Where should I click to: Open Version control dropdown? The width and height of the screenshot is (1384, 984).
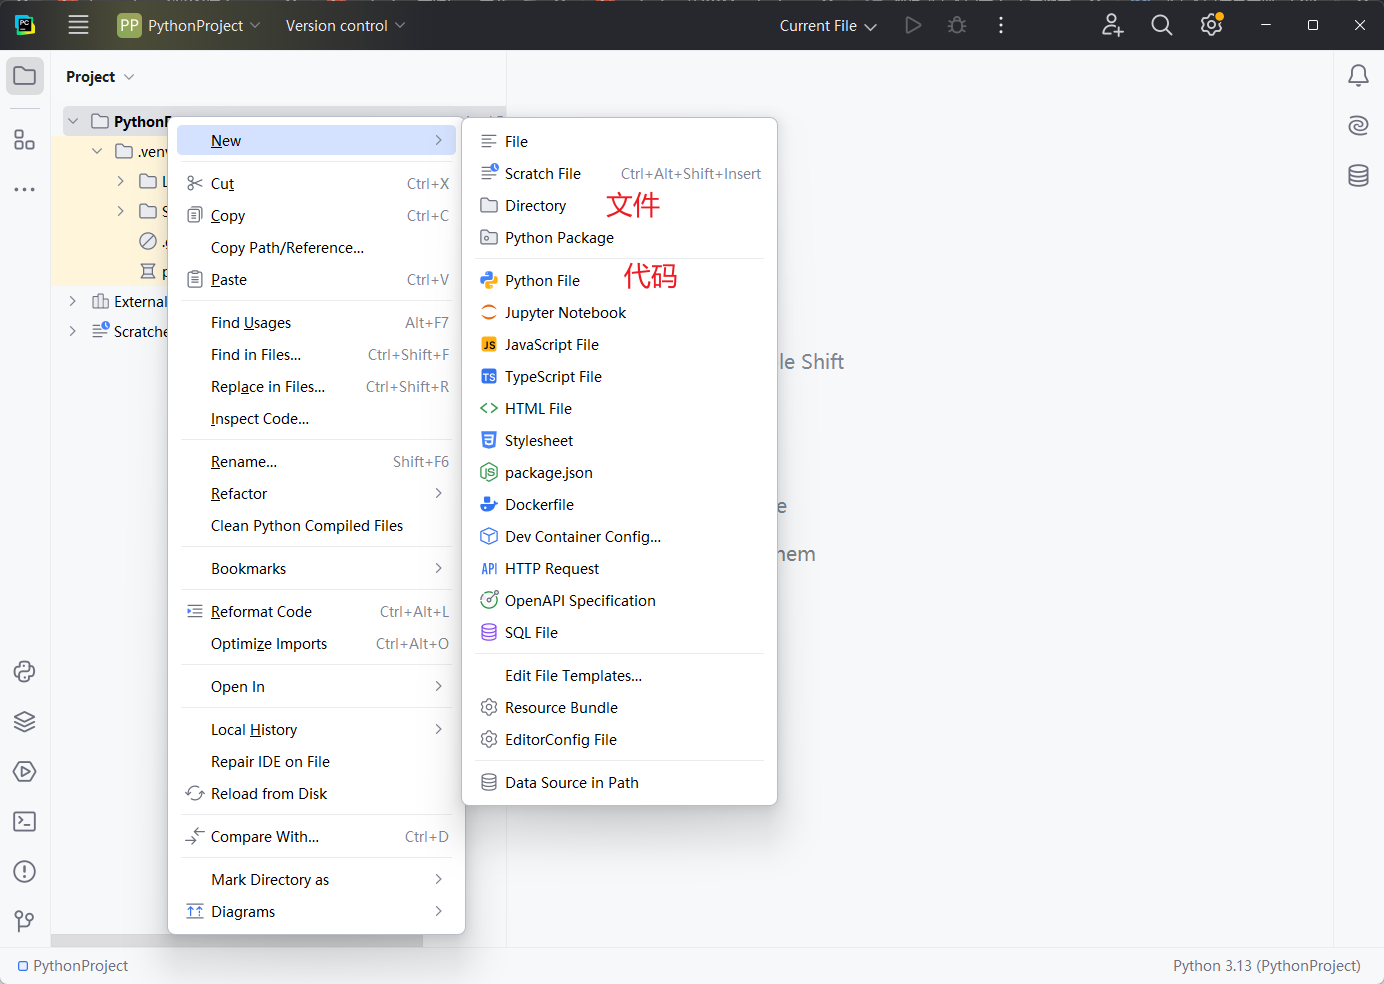345,25
